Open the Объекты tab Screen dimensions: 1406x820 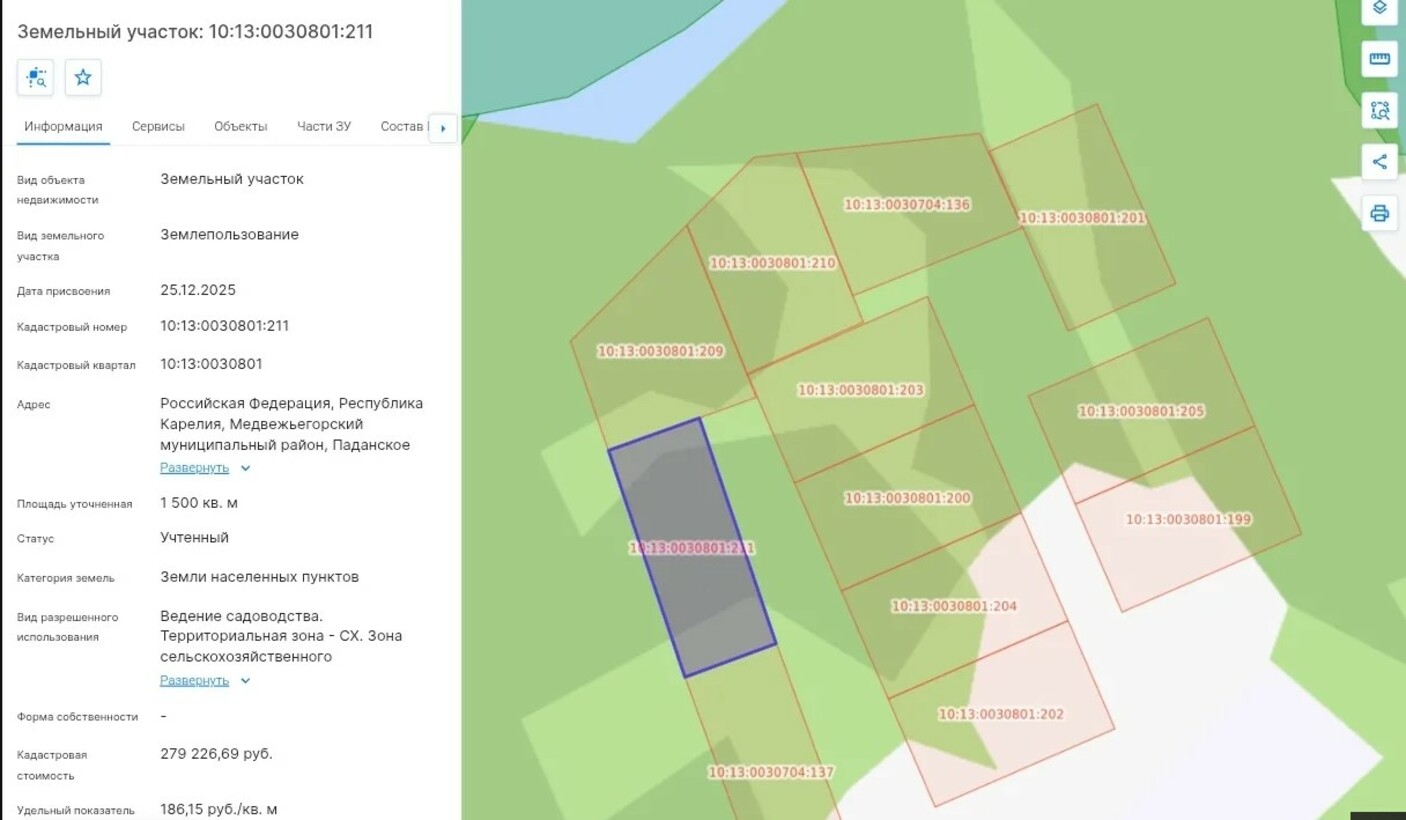(240, 127)
